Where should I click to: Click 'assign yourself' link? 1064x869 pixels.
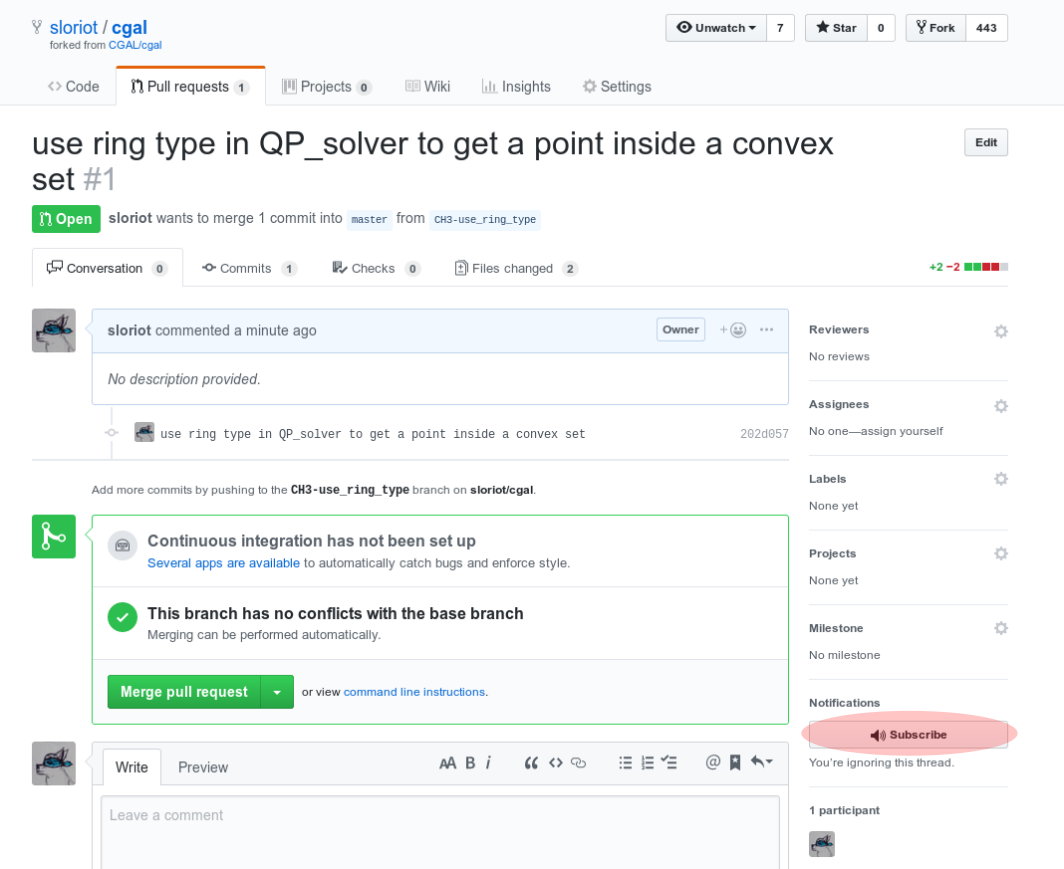point(902,431)
